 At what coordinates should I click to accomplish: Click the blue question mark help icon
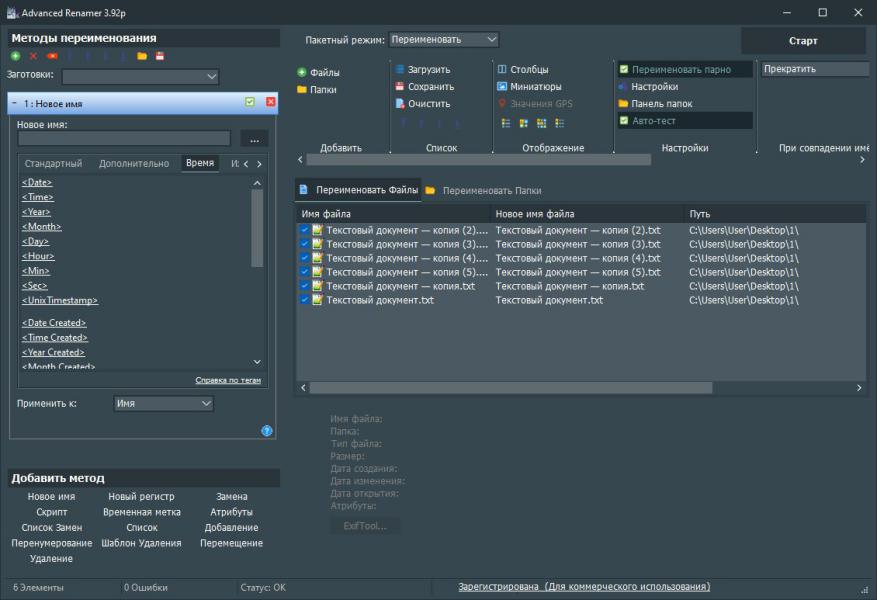267,431
